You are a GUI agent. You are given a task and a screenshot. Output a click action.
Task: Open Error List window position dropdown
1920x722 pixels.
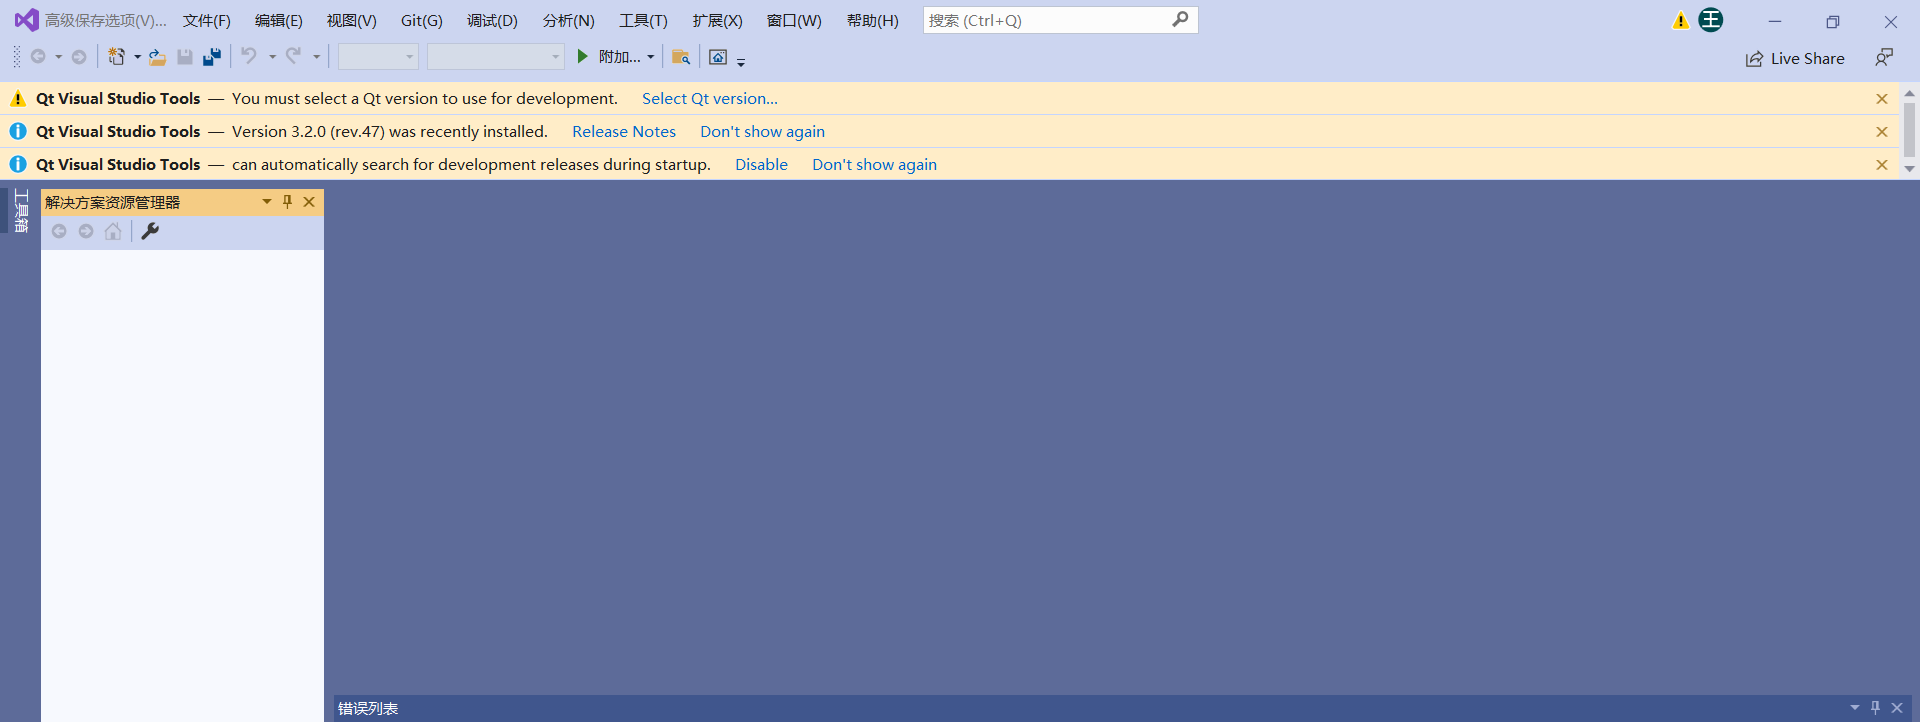(x=1855, y=707)
